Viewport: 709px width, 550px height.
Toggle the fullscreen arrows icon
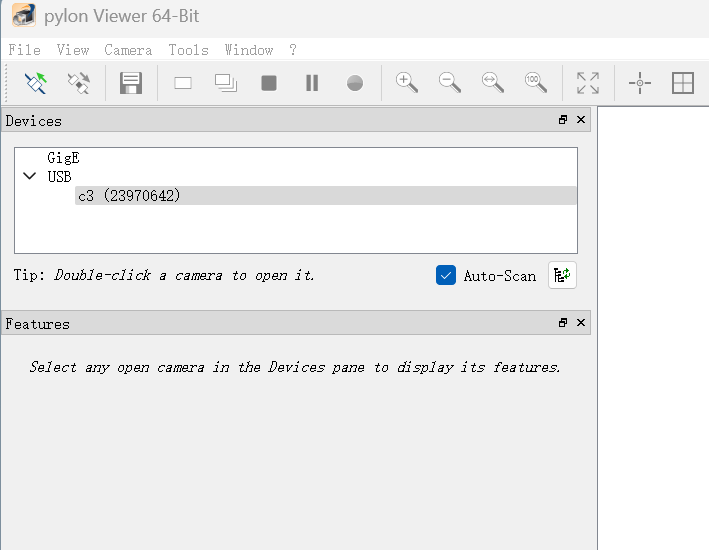(x=588, y=83)
